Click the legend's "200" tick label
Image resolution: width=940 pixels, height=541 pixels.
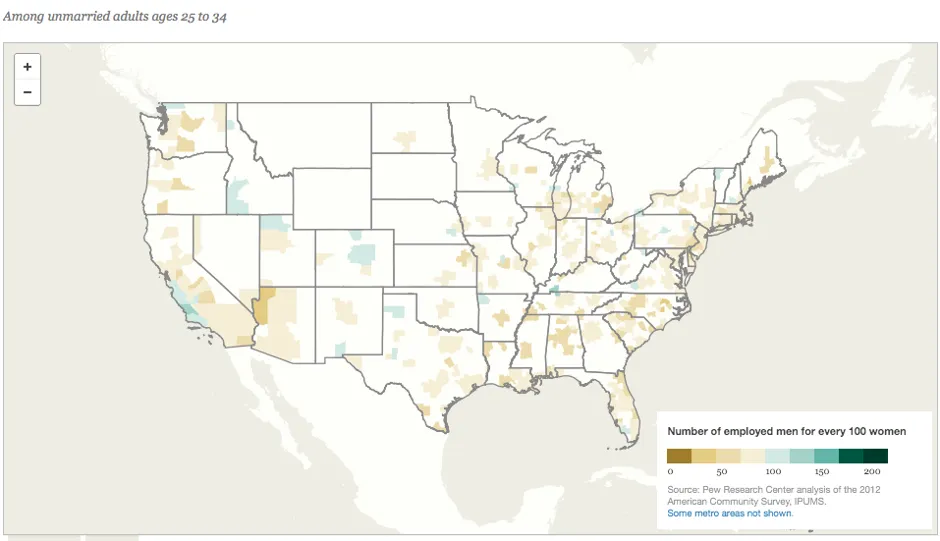pyautogui.click(x=873, y=471)
